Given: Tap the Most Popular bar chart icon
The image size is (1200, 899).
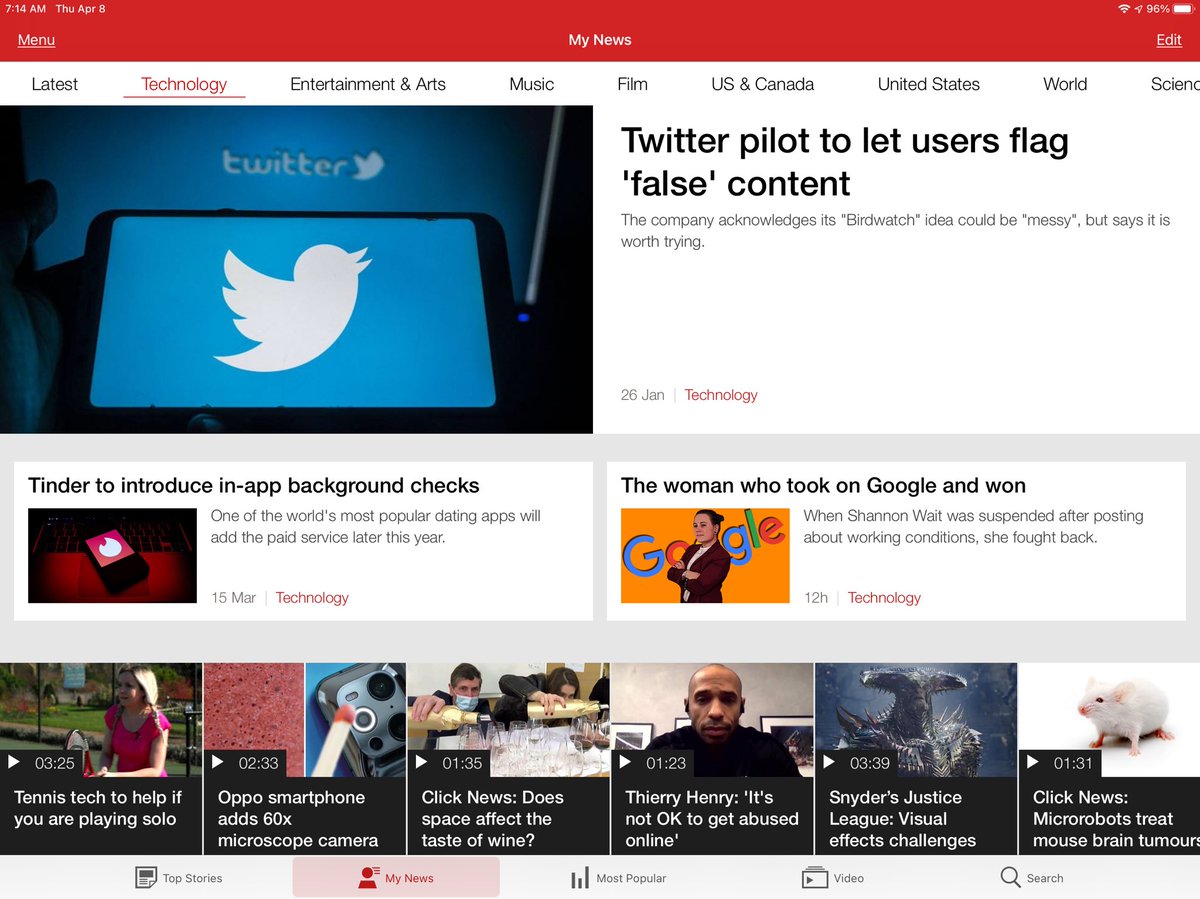Looking at the screenshot, I should [580, 878].
